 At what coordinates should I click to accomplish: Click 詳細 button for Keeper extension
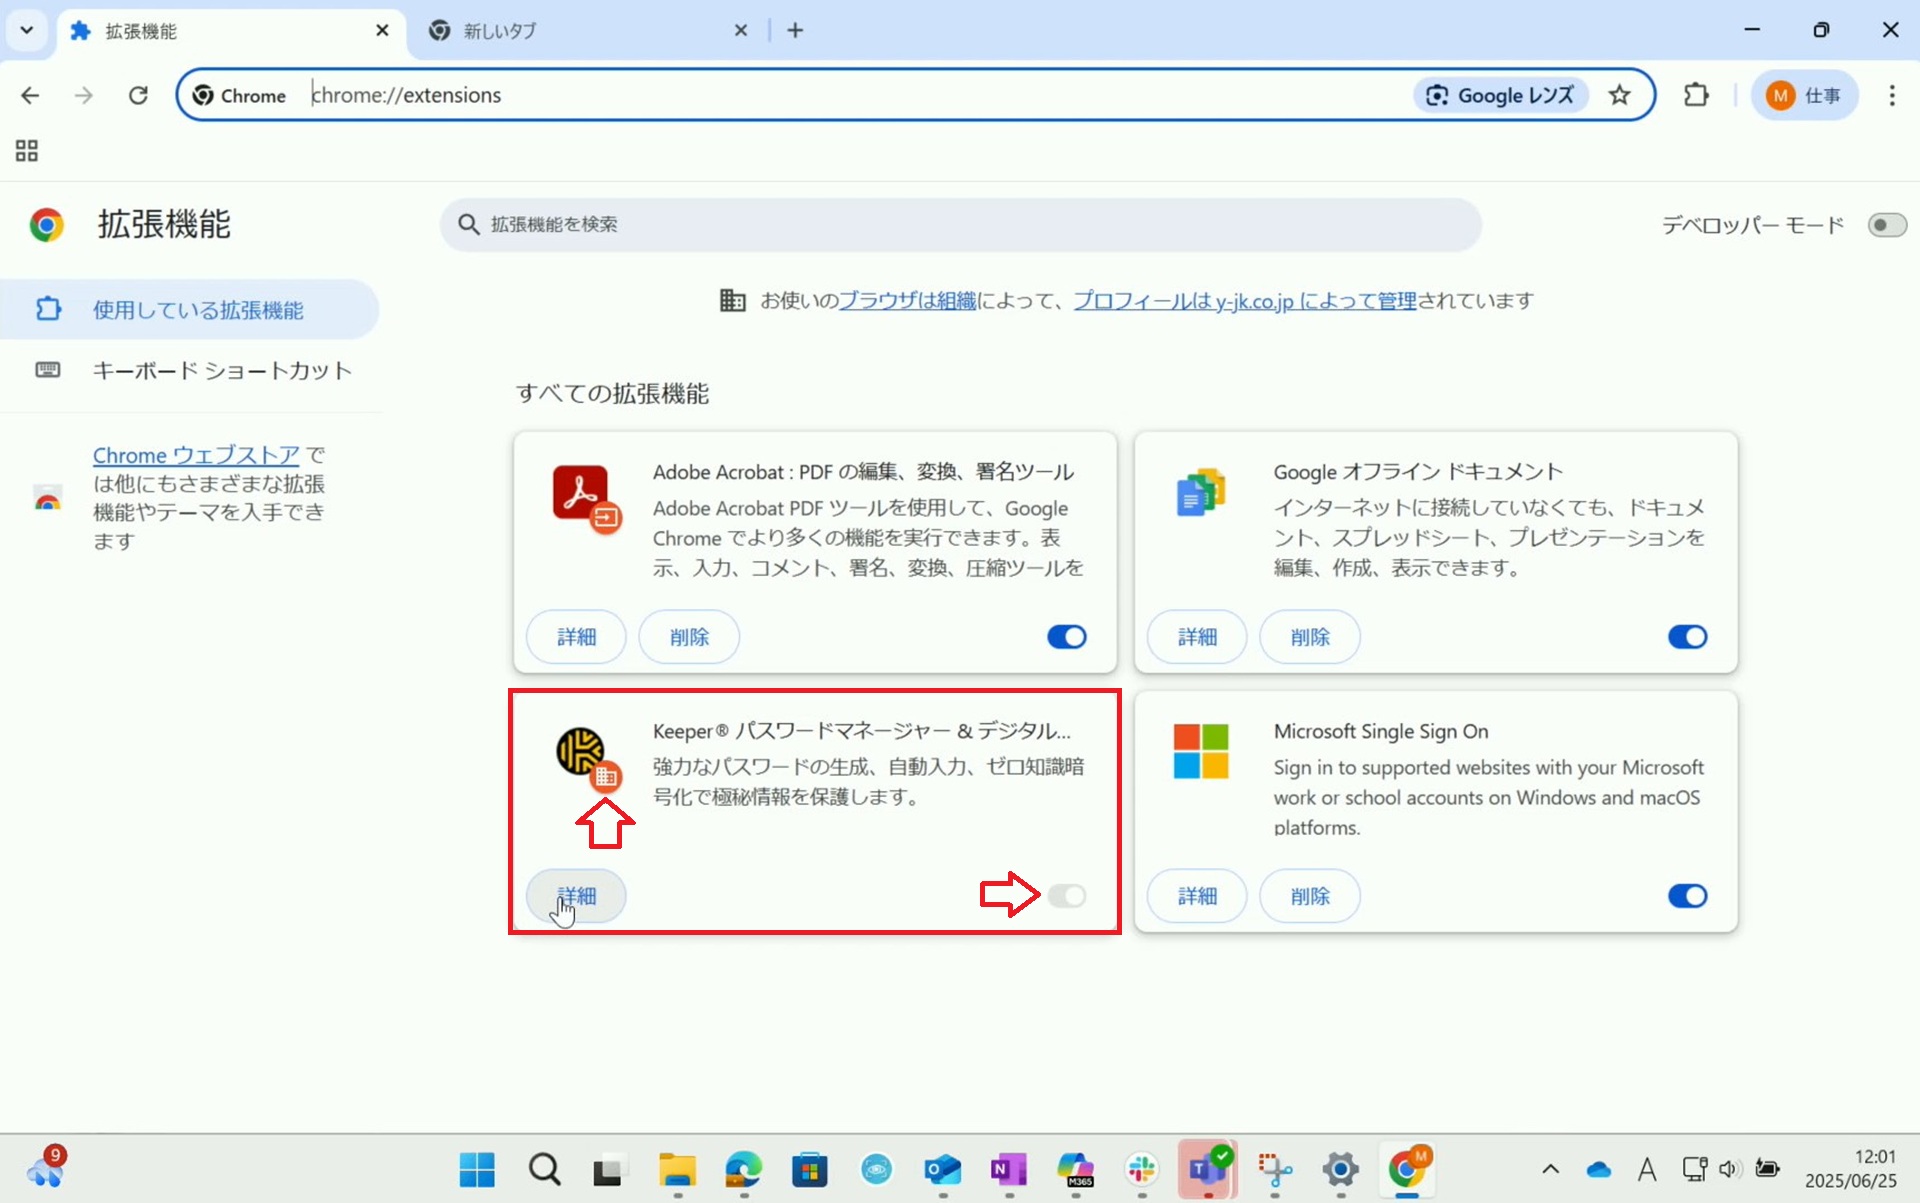(x=576, y=896)
